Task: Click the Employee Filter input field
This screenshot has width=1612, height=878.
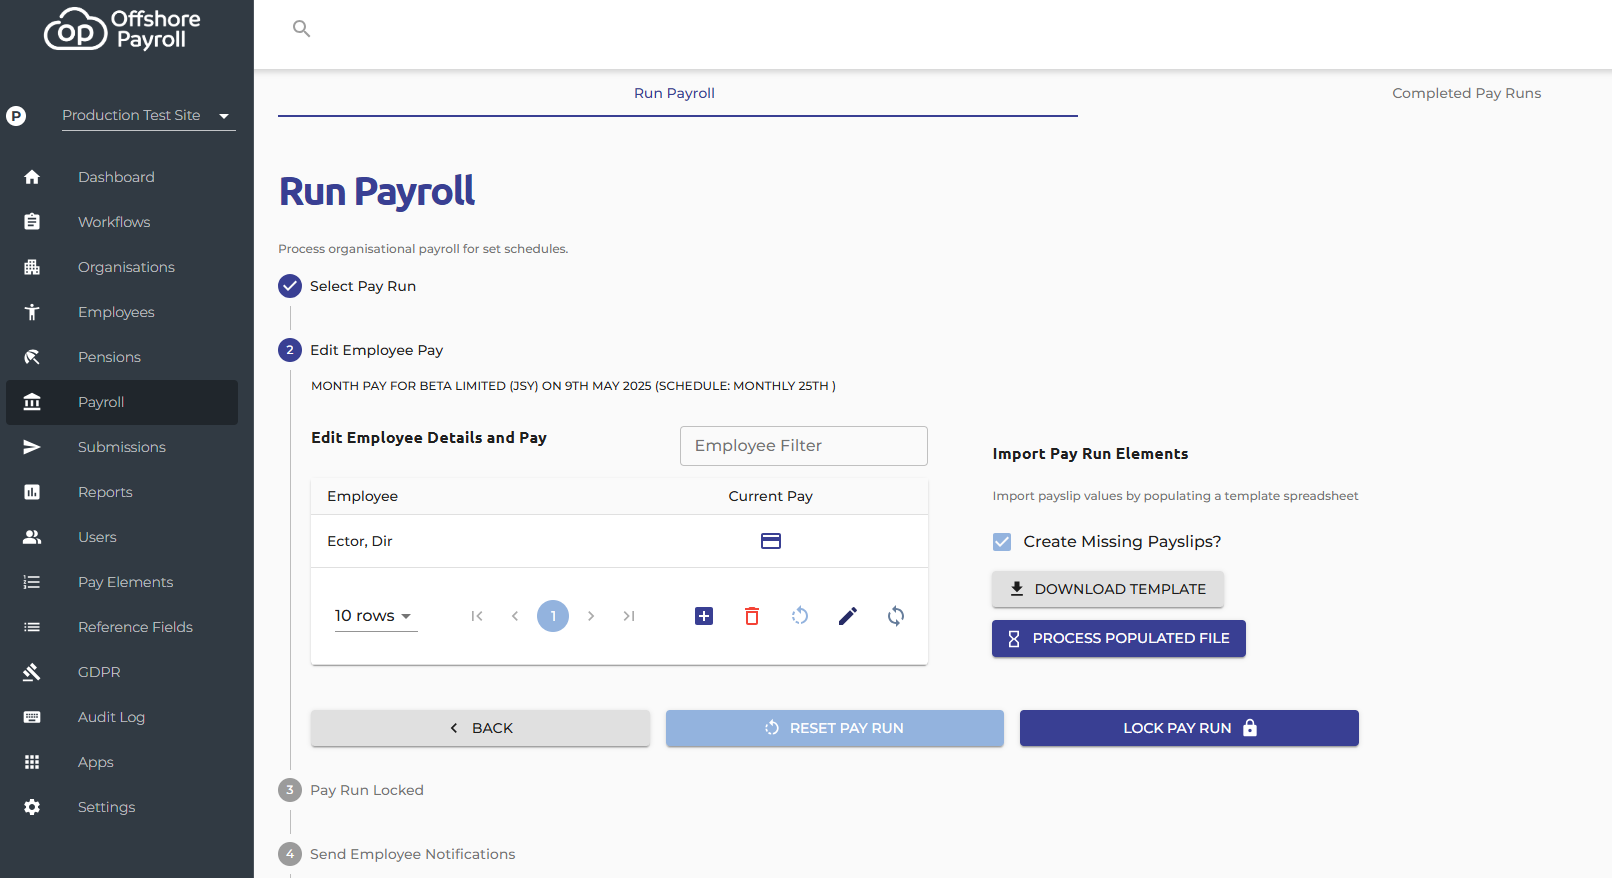Action: pyautogui.click(x=804, y=446)
